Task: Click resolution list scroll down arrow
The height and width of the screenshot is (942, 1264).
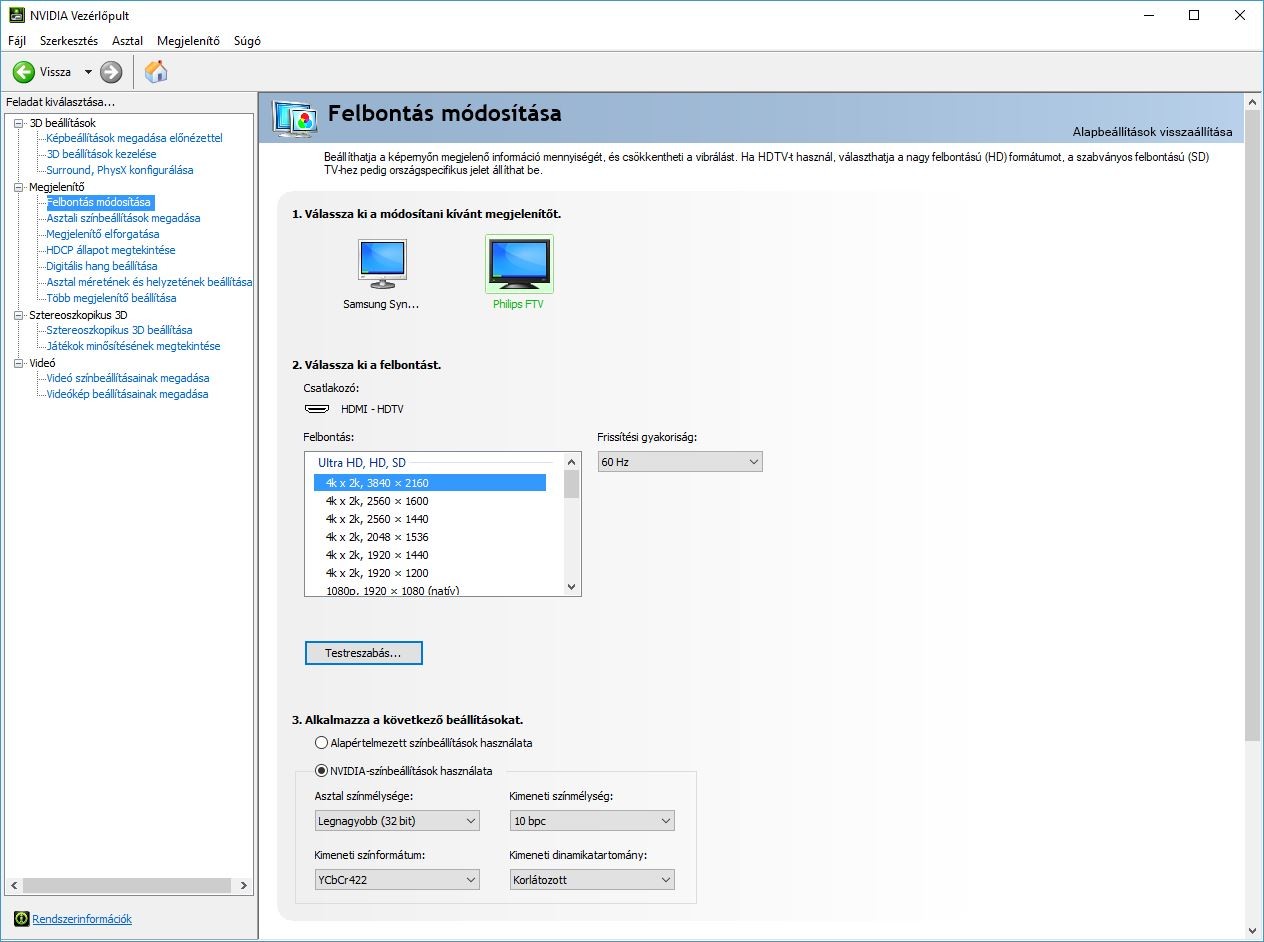Action: (572, 587)
